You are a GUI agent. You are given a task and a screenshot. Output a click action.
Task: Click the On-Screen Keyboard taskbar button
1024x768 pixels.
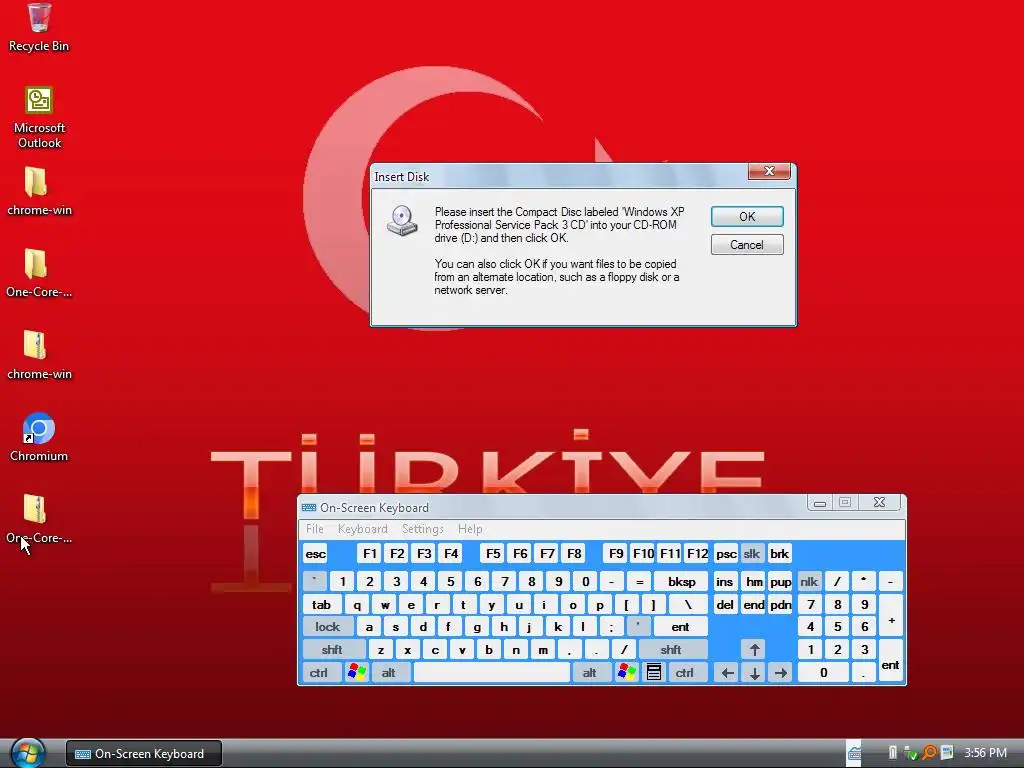[144, 754]
